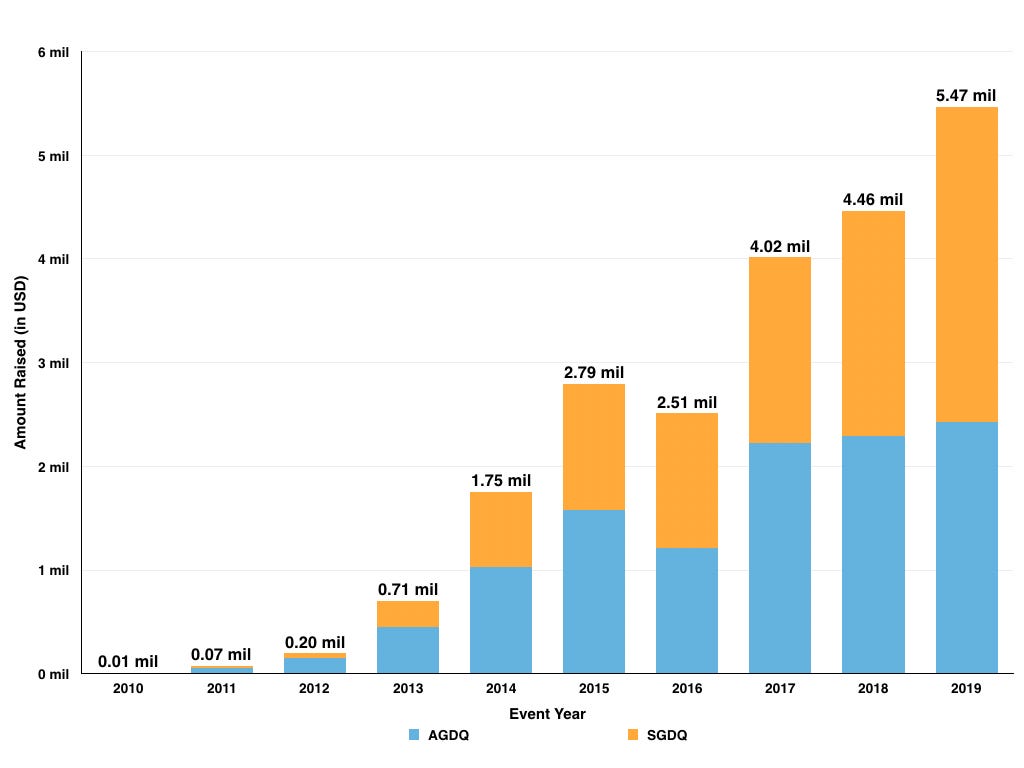Click the blue AGDQ segment of the 2016 bar
Image resolution: width=1024 pixels, height=768 pixels.
687,610
